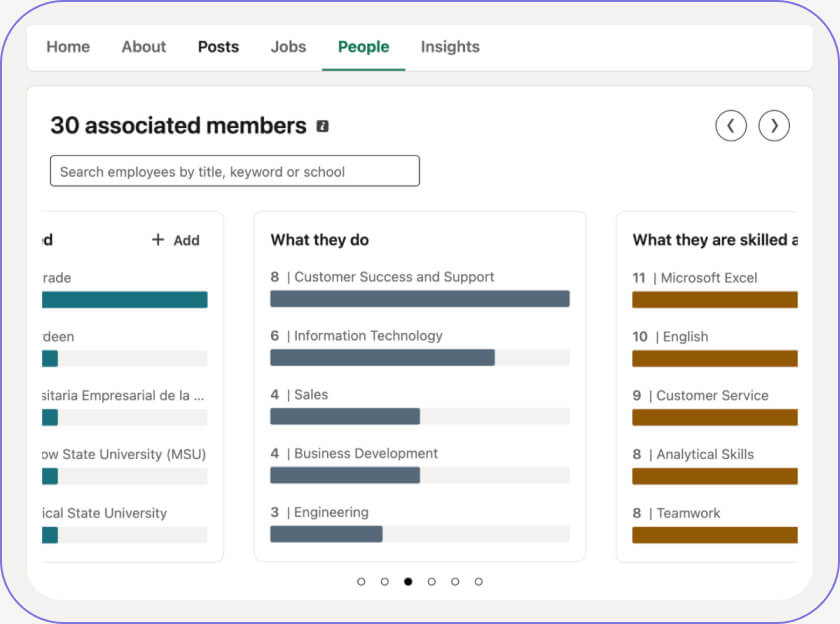Click the '30 associated members' heading
Image resolution: width=840 pixels, height=624 pixels.
[178, 126]
